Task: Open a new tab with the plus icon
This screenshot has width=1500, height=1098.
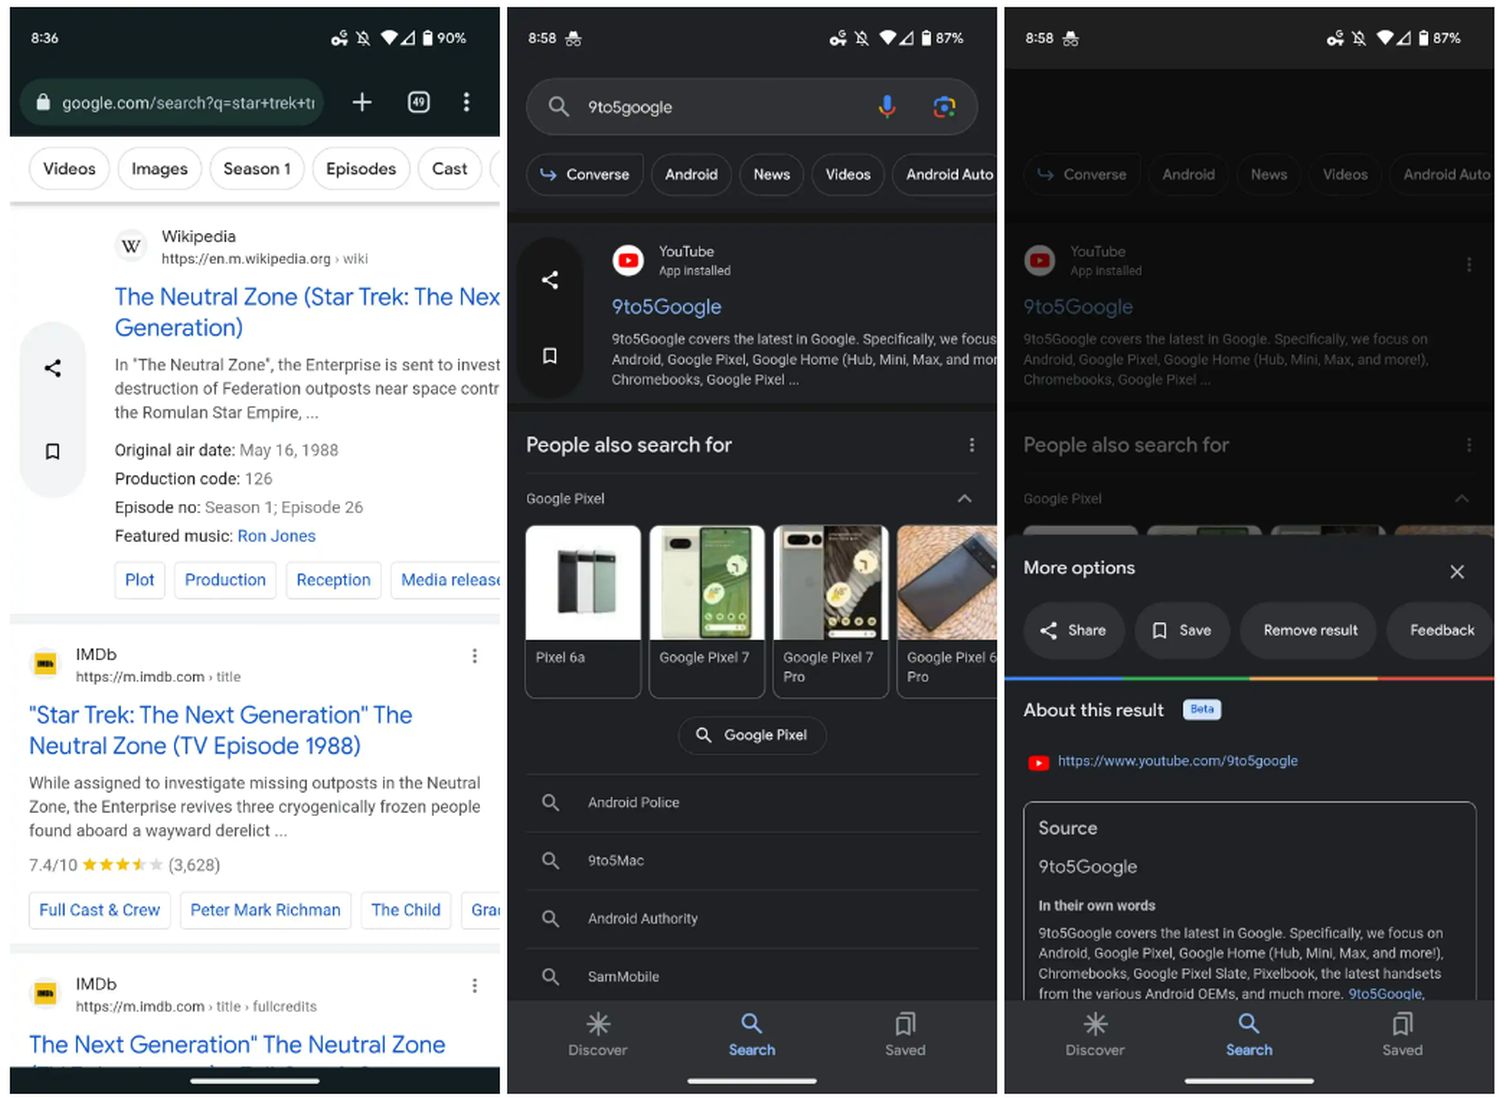Action: 362,102
